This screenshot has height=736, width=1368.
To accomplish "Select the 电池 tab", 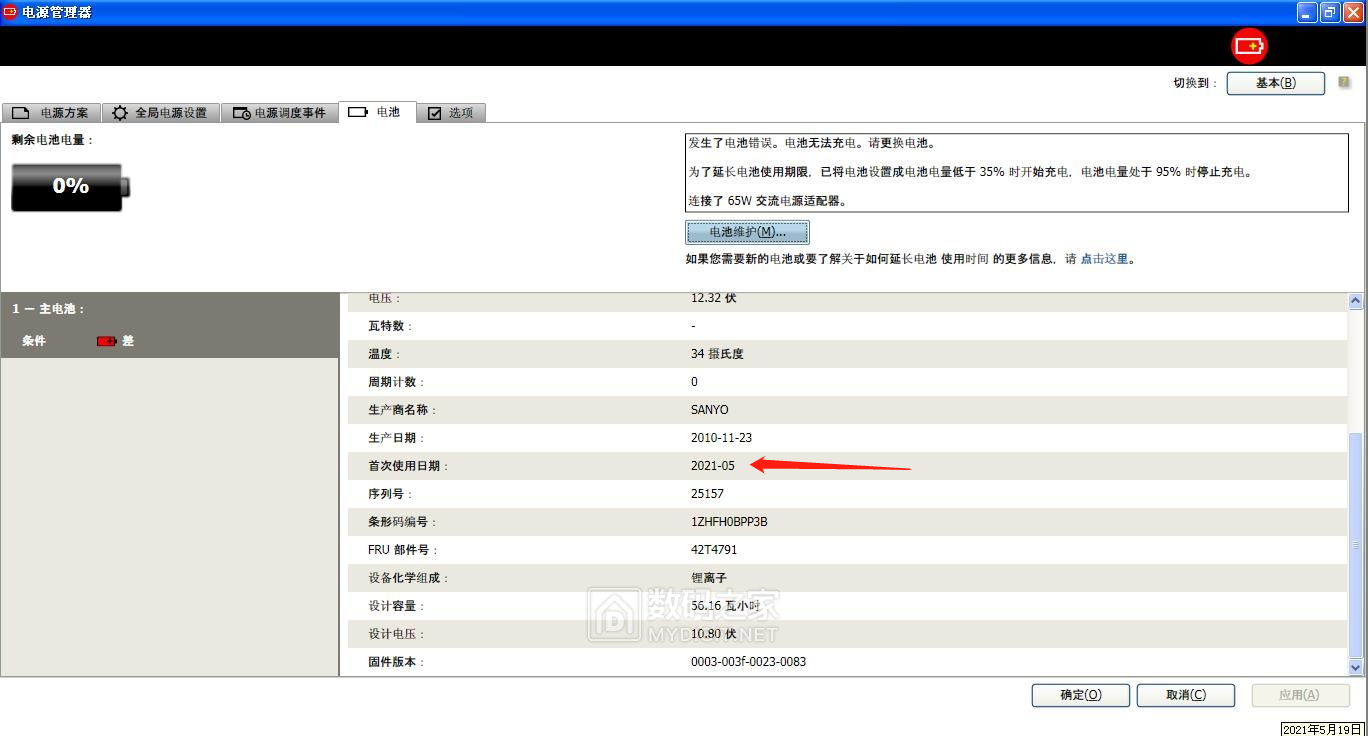I will (376, 112).
